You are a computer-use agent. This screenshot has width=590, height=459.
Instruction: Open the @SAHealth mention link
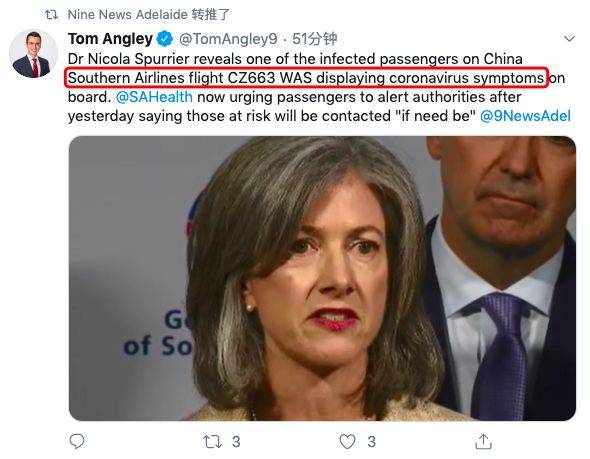[154, 97]
